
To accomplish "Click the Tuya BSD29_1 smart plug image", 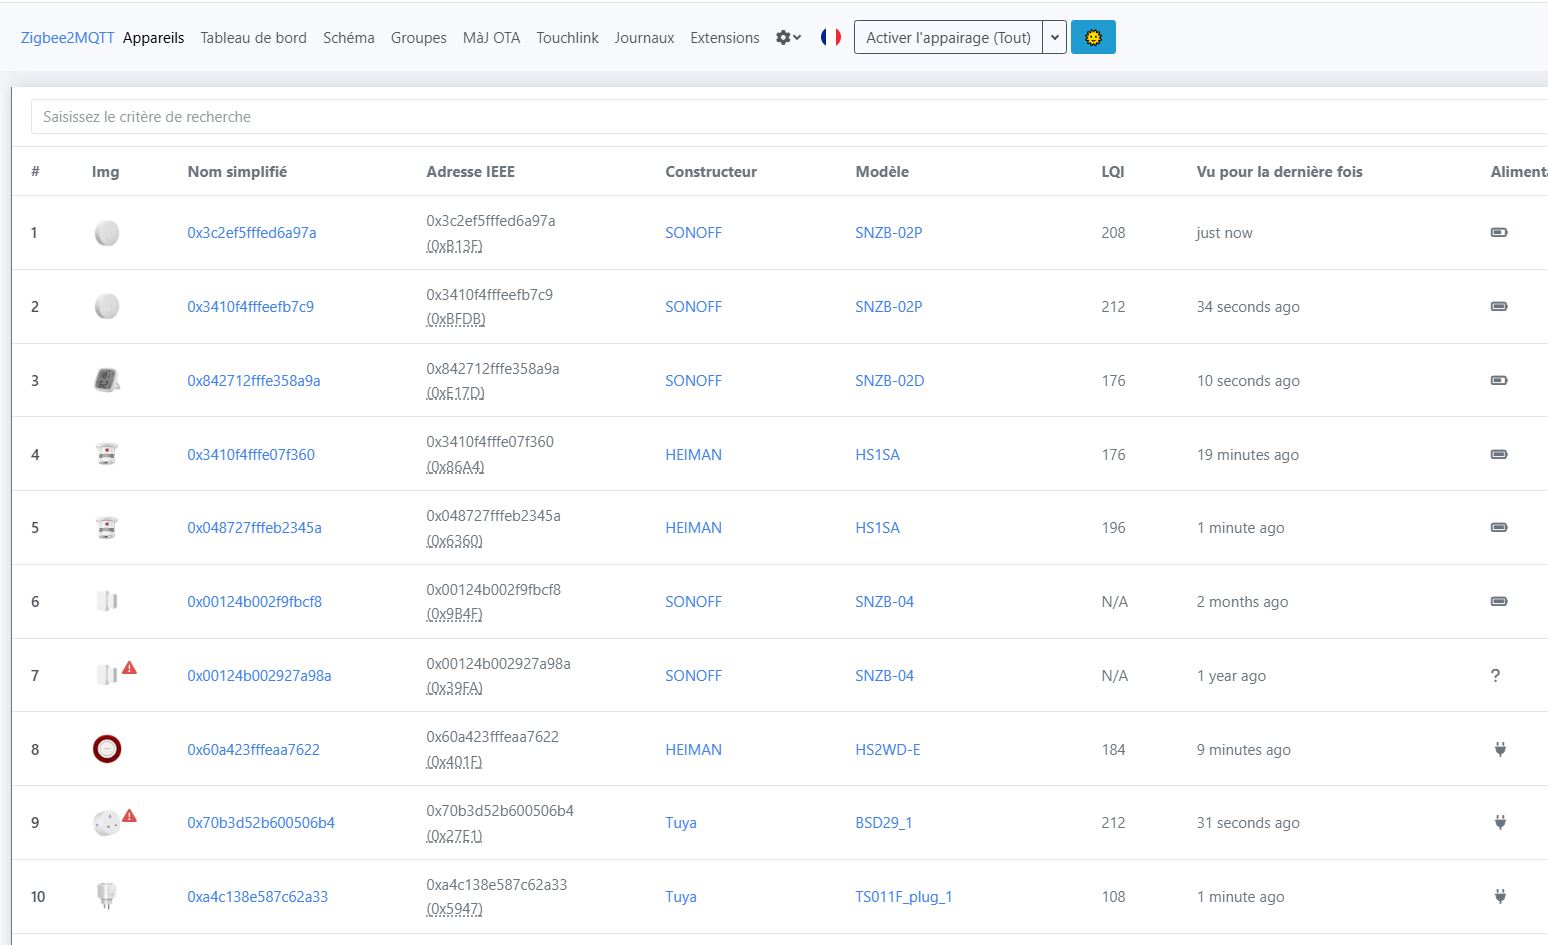I will pyautogui.click(x=106, y=823).
